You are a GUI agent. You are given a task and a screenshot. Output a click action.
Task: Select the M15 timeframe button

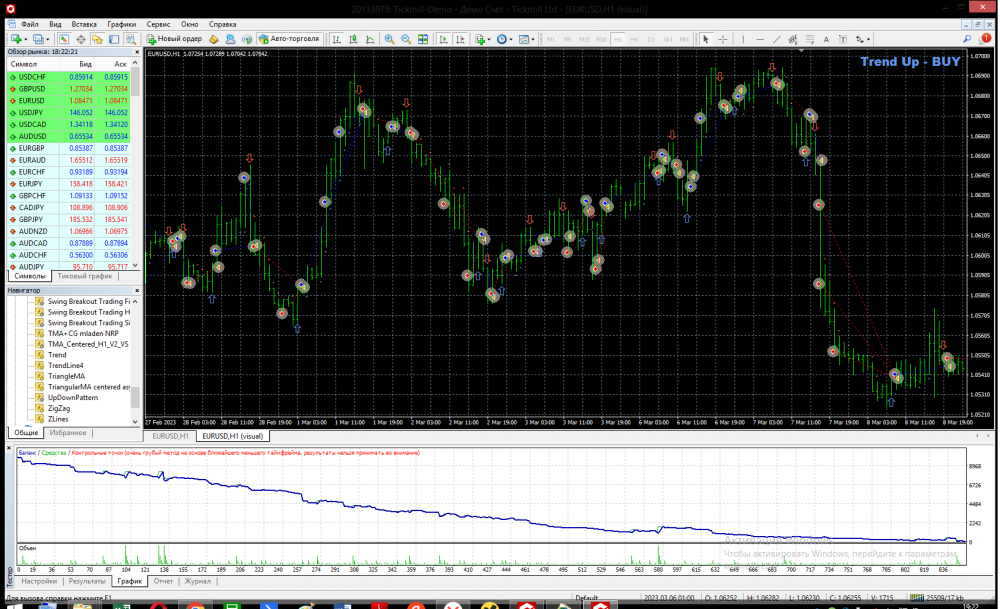583,40
